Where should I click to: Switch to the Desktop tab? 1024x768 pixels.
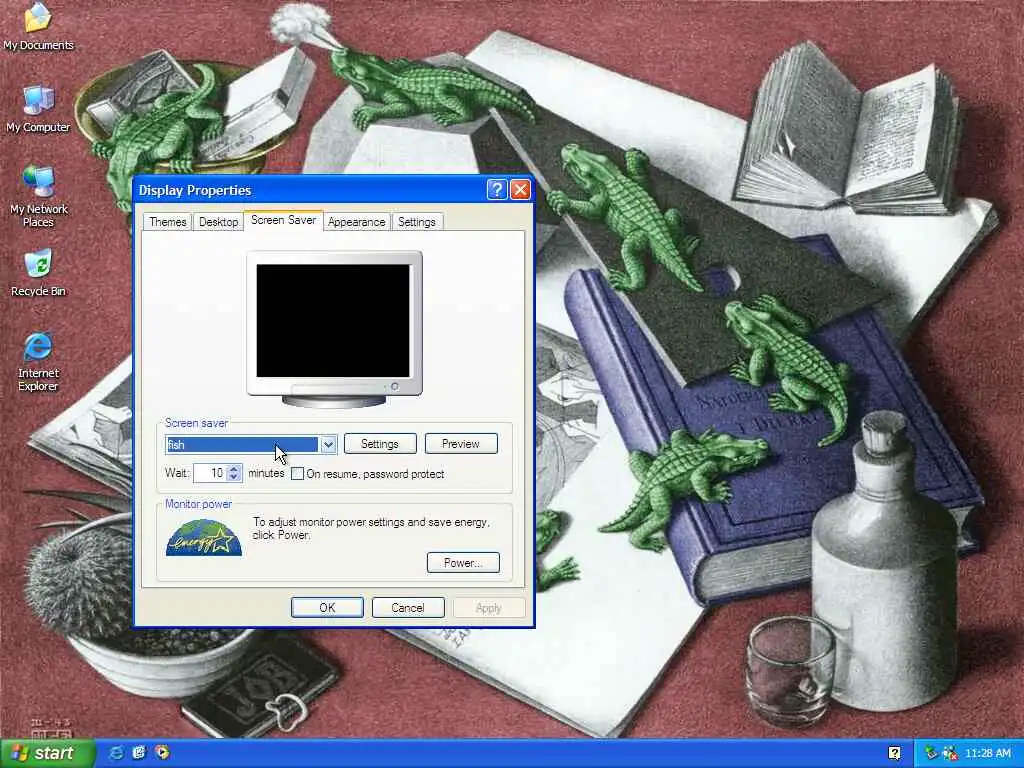tap(218, 222)
